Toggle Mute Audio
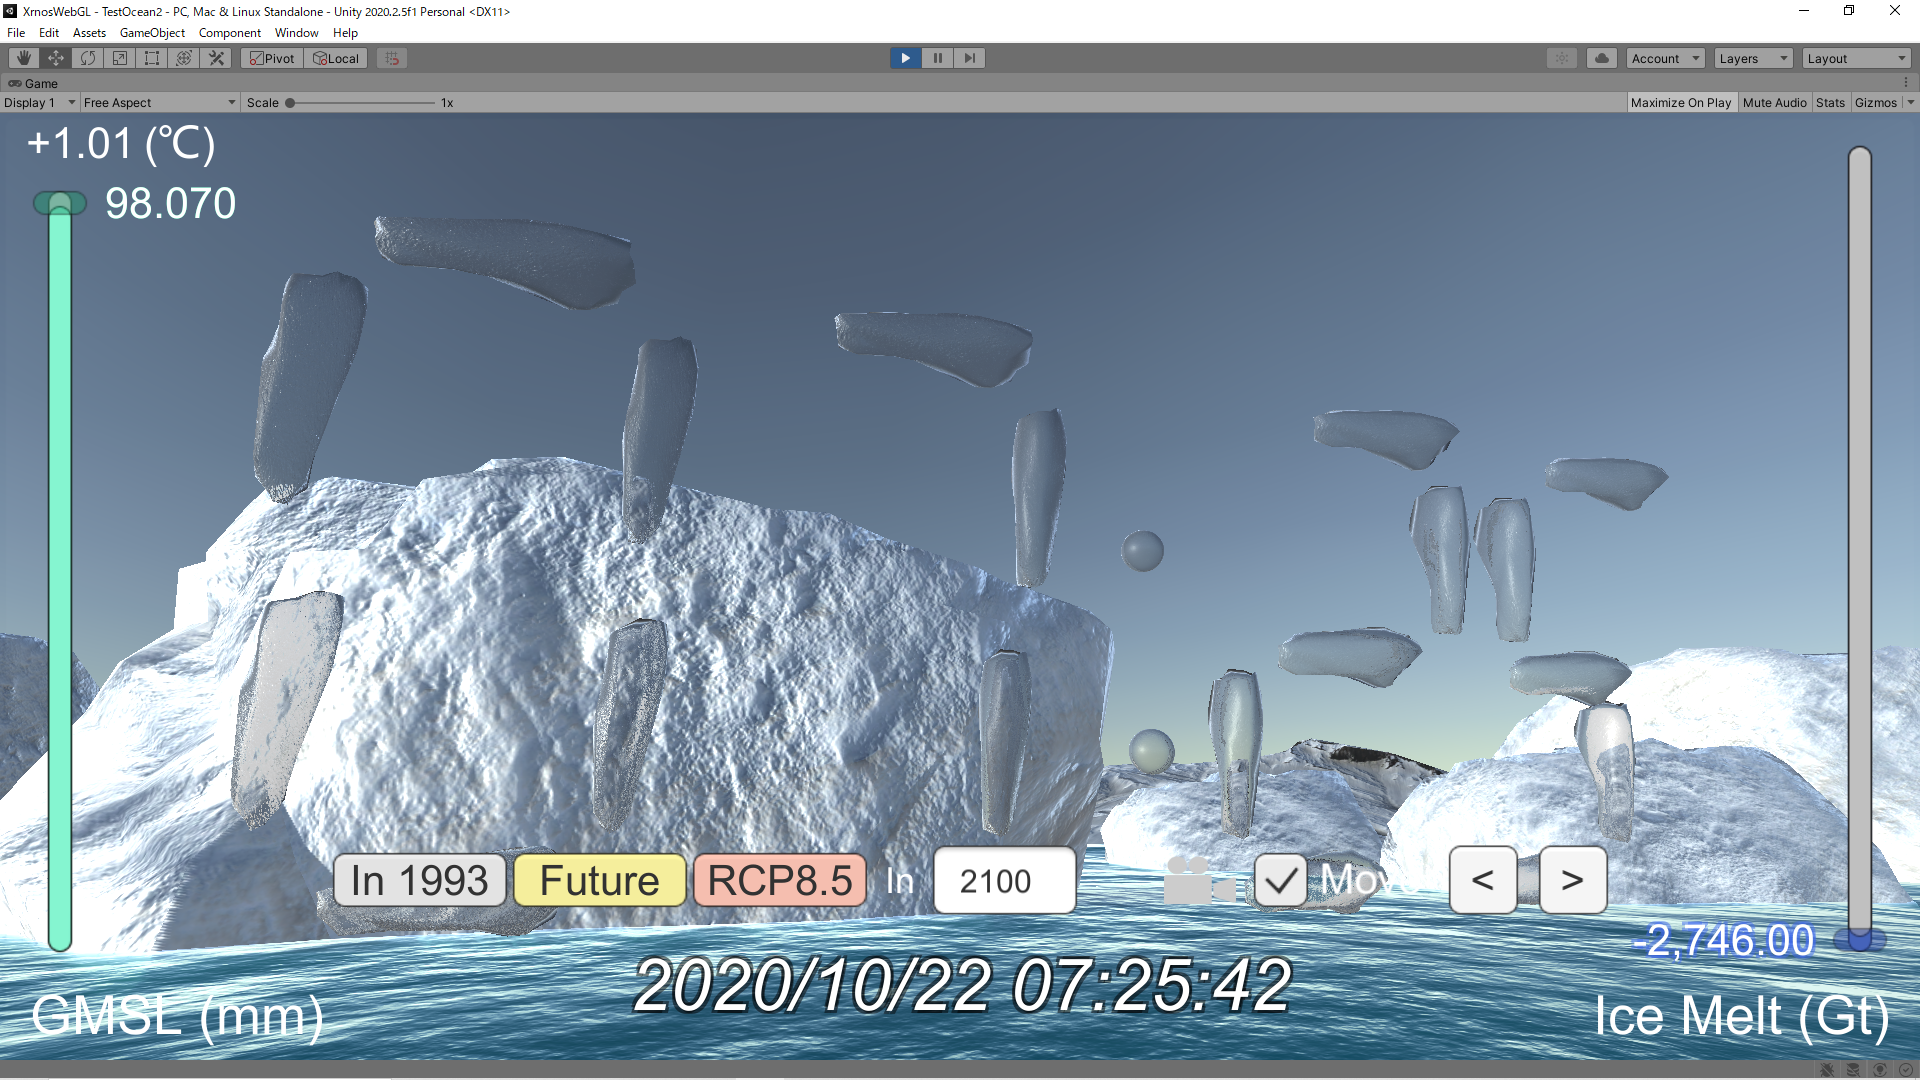1920x1080 pixels. point(1774,102)
